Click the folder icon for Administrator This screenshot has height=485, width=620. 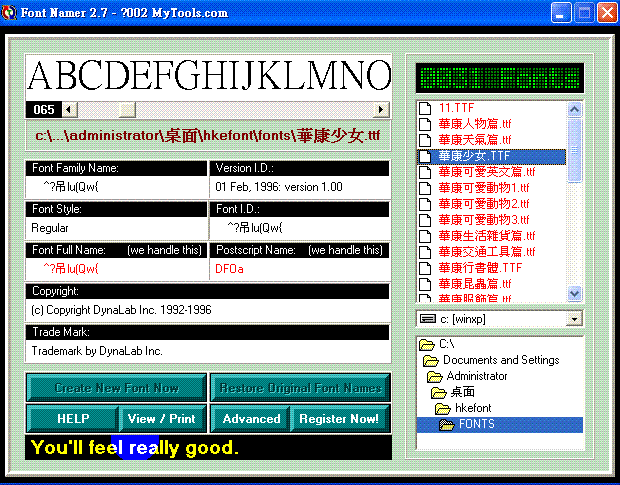pyautogui.click(x=435, y=377)
